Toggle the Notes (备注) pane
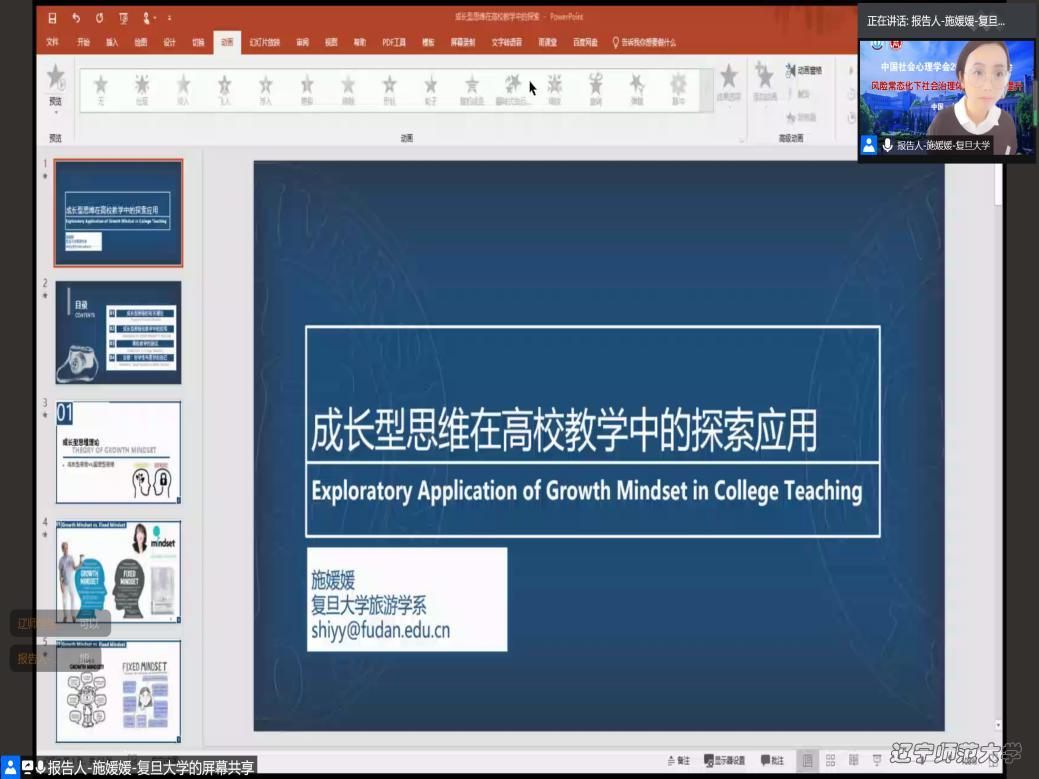This screenshot has width=1039, height=779. 678,760
